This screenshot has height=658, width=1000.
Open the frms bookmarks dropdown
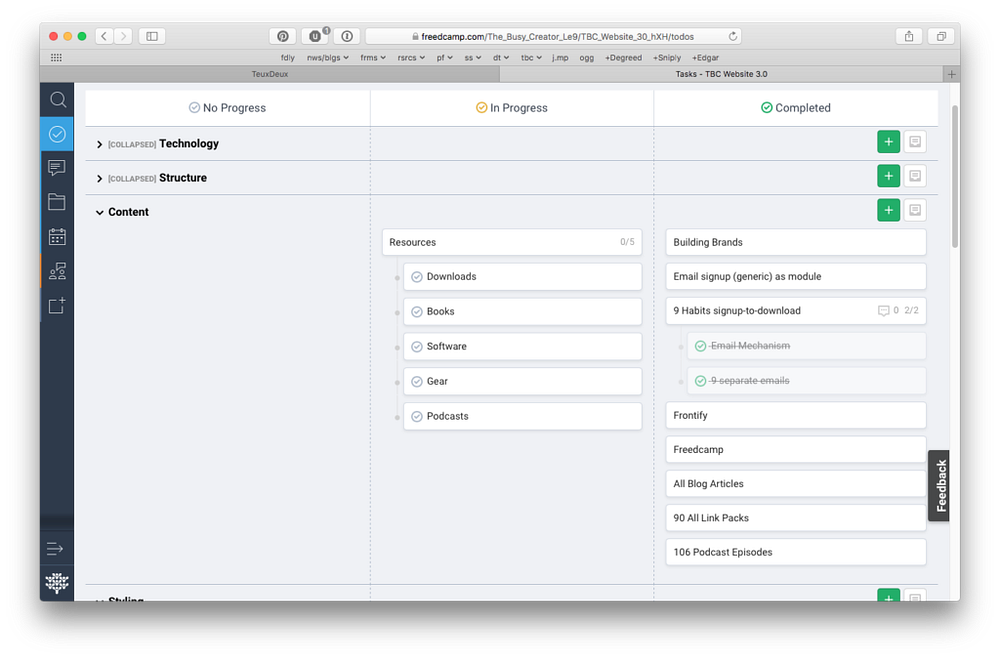click(372, 57)
